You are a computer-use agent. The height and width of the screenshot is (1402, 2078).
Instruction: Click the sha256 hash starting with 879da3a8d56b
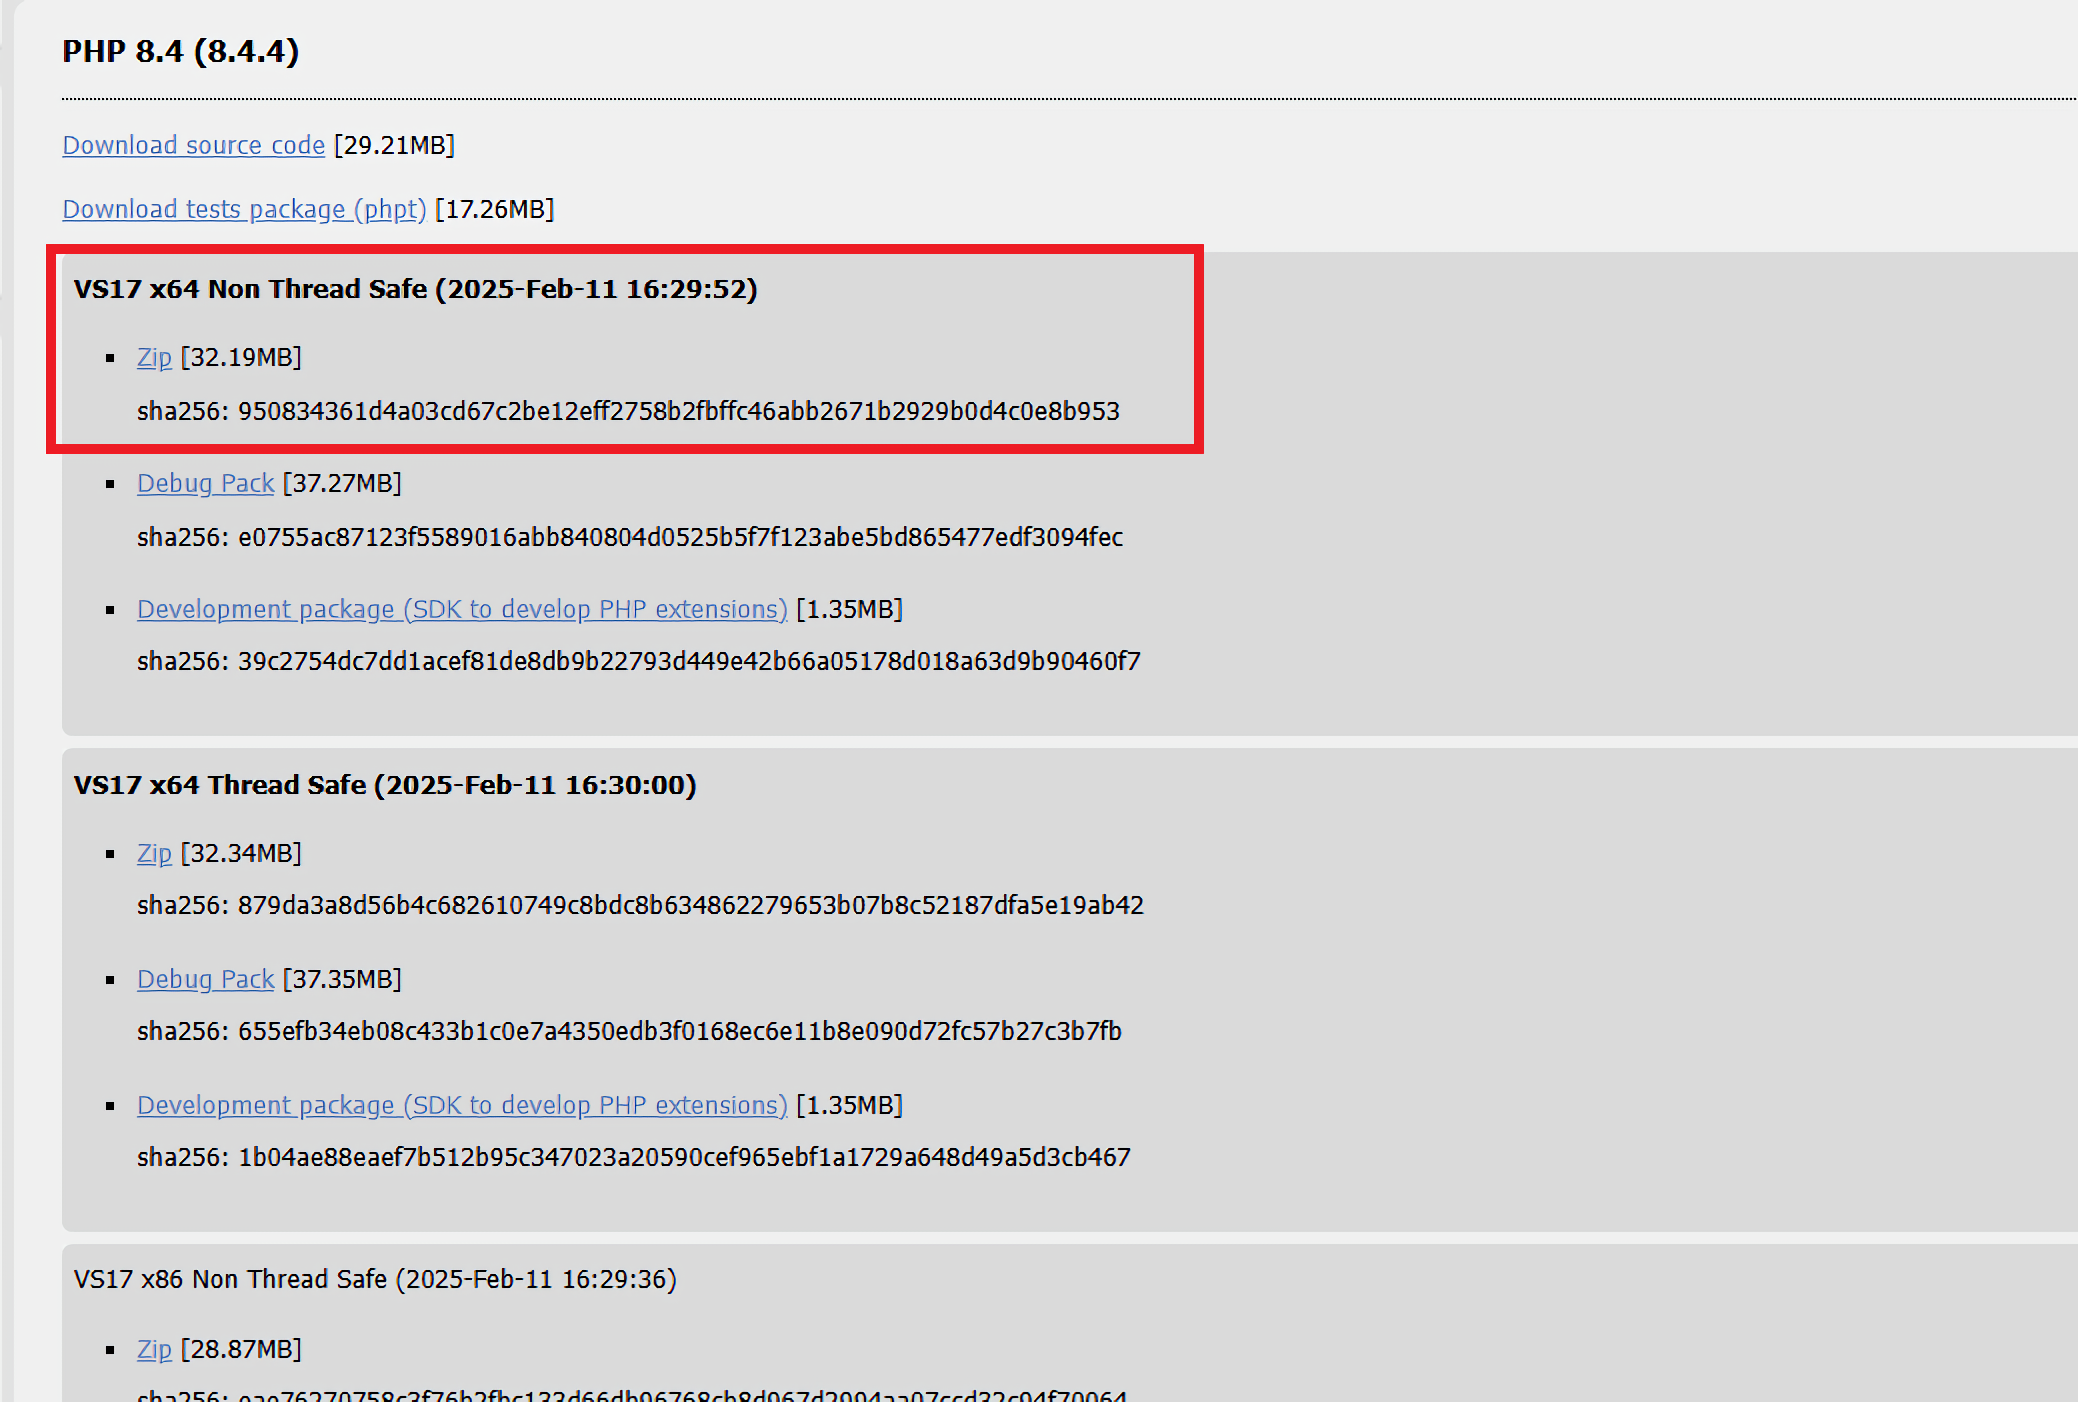[x=690, y=905]
